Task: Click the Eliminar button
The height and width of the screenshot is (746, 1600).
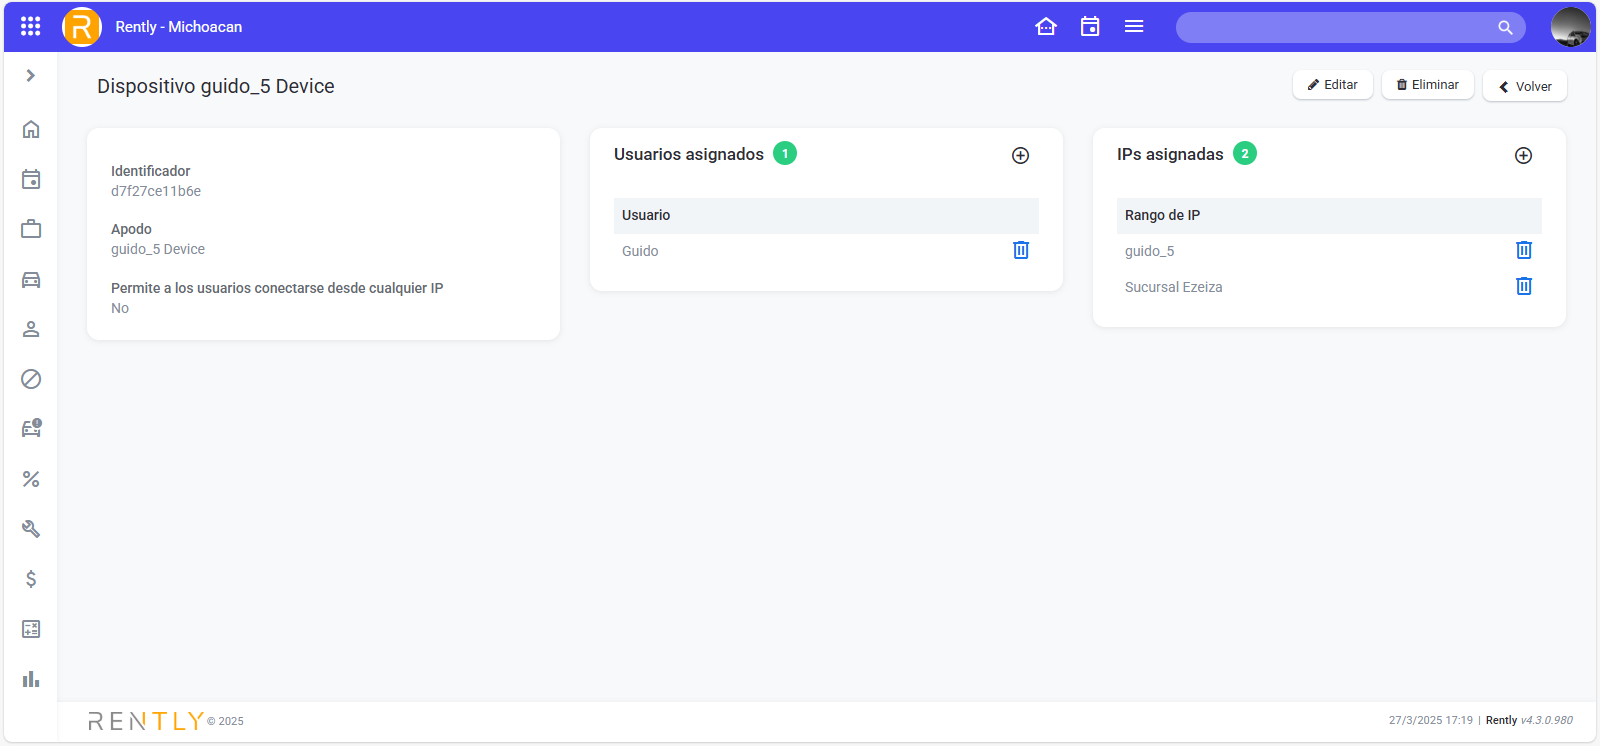Action: [x=1427, y=85]
